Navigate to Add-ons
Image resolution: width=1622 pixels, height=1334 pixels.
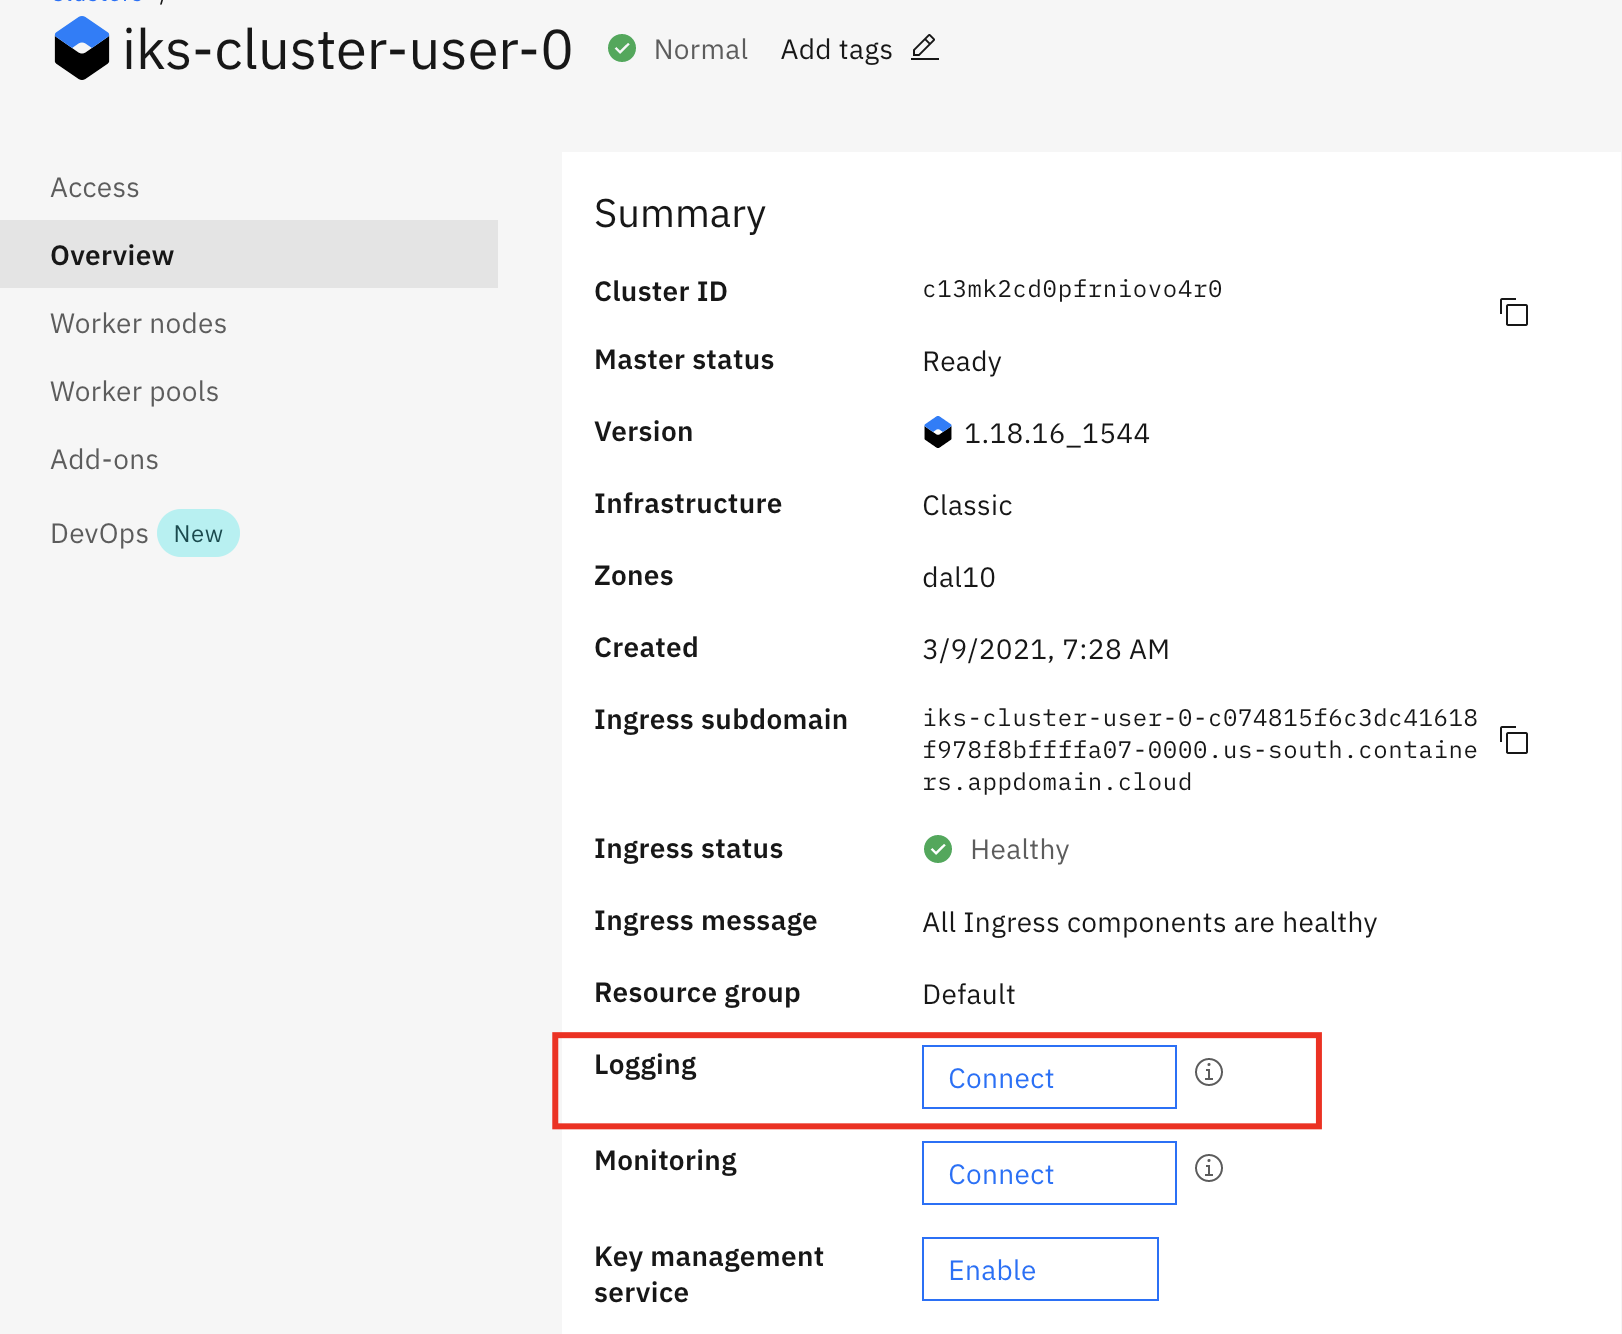pyautogui.click(x=104, y=460)
